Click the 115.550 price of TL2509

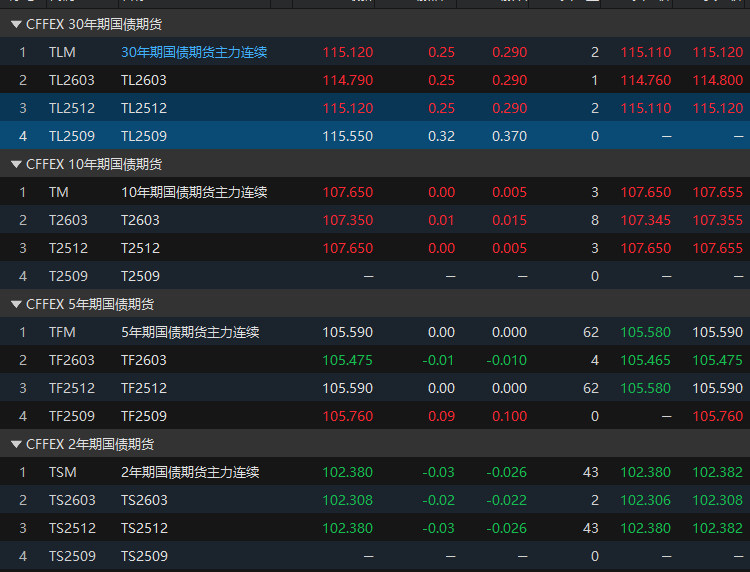pos(348,136)
